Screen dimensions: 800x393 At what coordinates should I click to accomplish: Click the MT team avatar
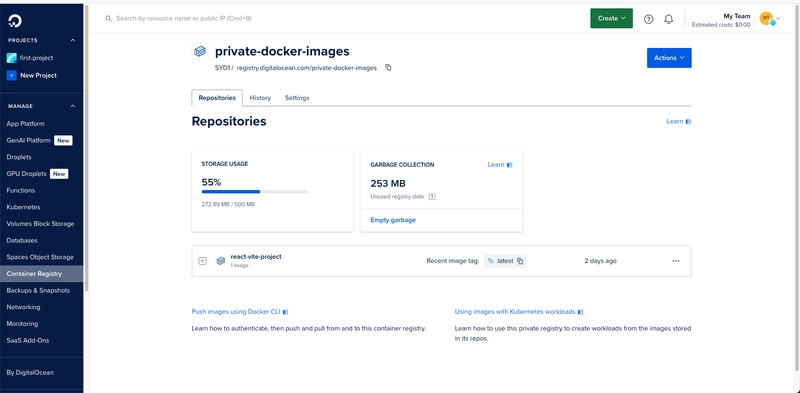coord(766,18)
